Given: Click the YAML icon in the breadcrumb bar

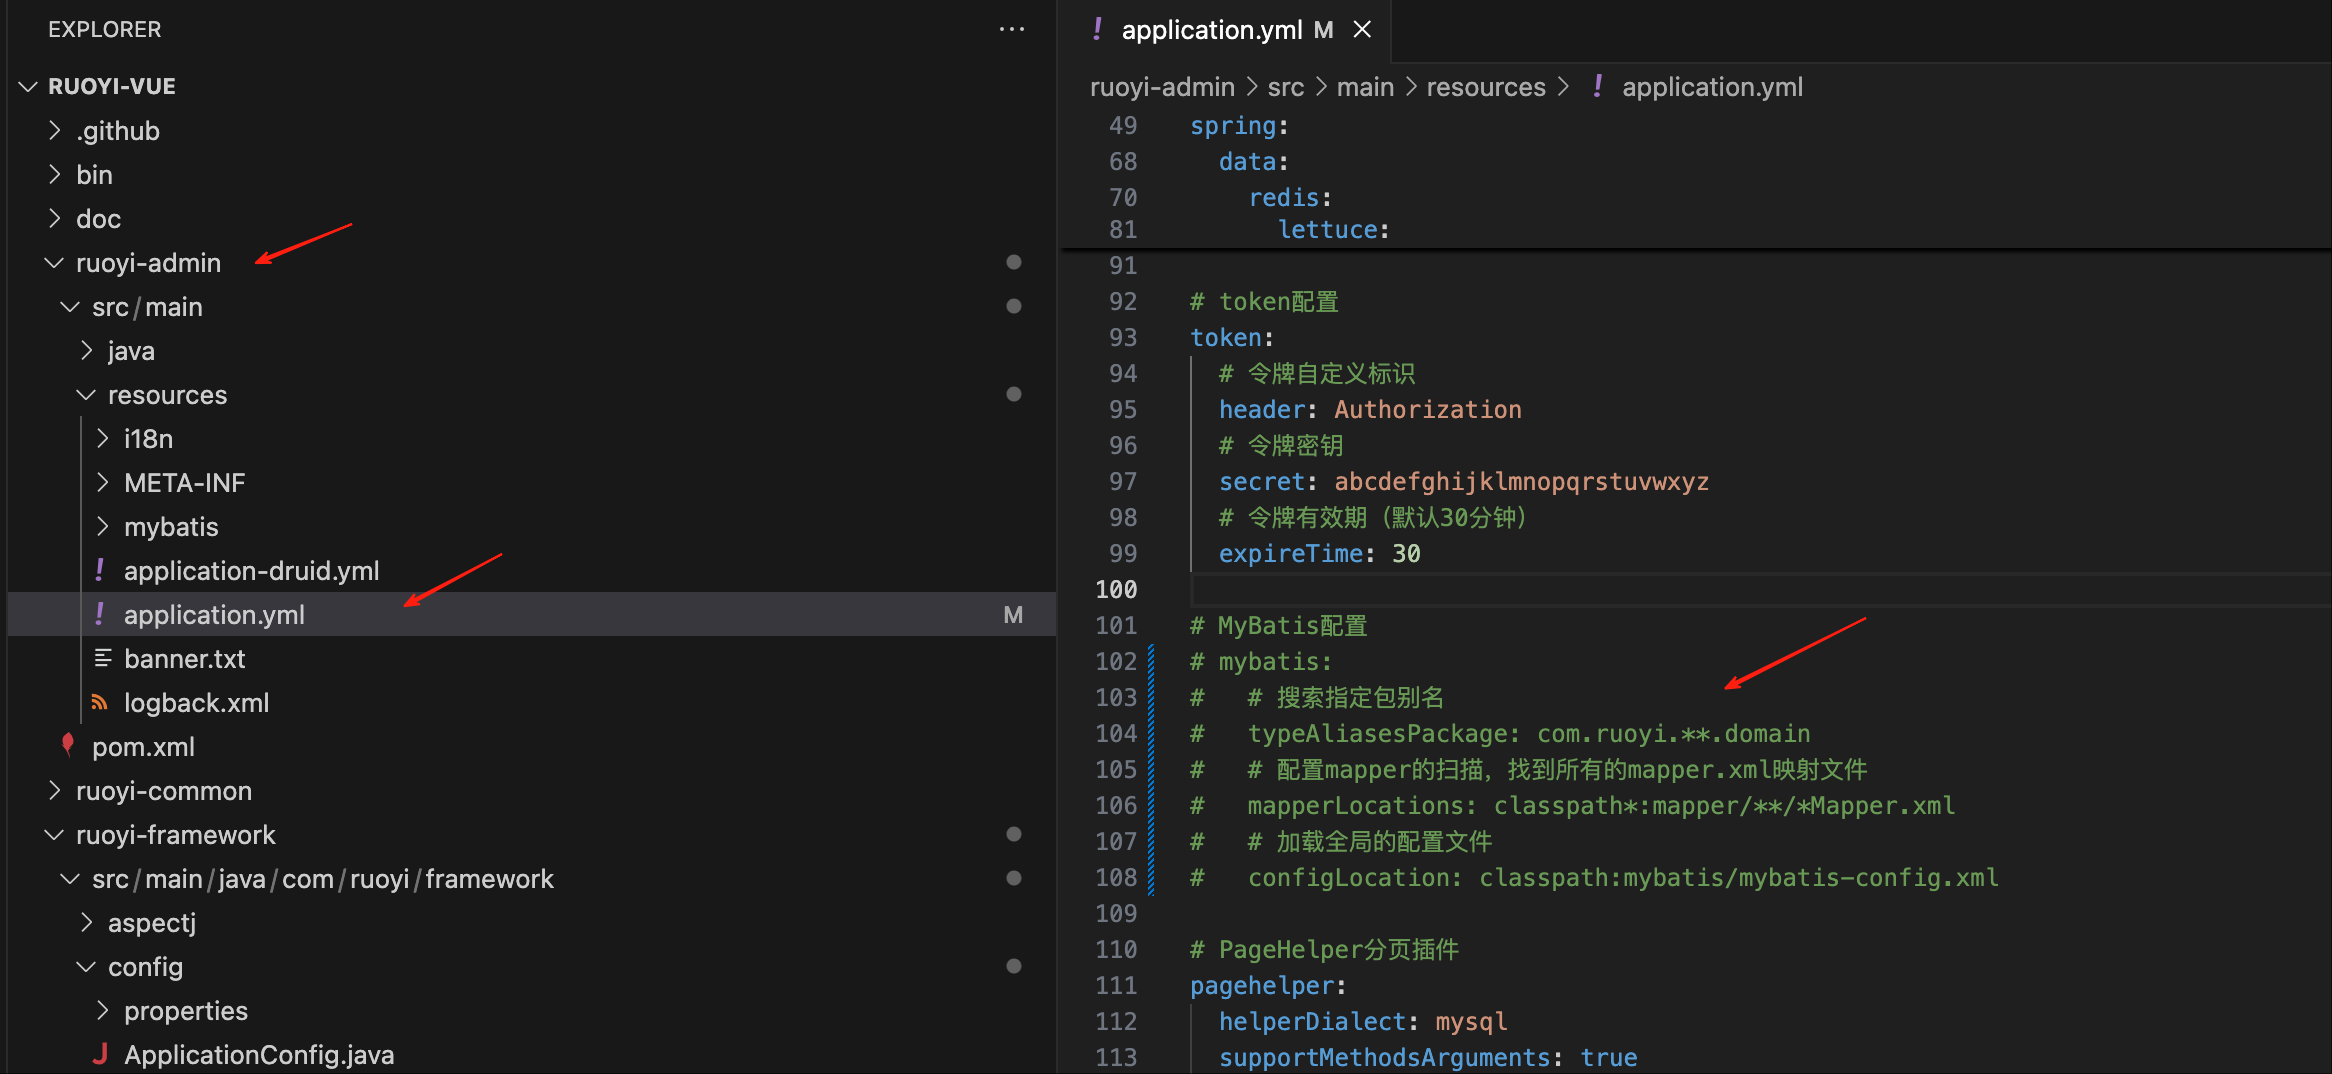Looking at the screenshot, I should pyautogui.click(x=1598, y=87).
